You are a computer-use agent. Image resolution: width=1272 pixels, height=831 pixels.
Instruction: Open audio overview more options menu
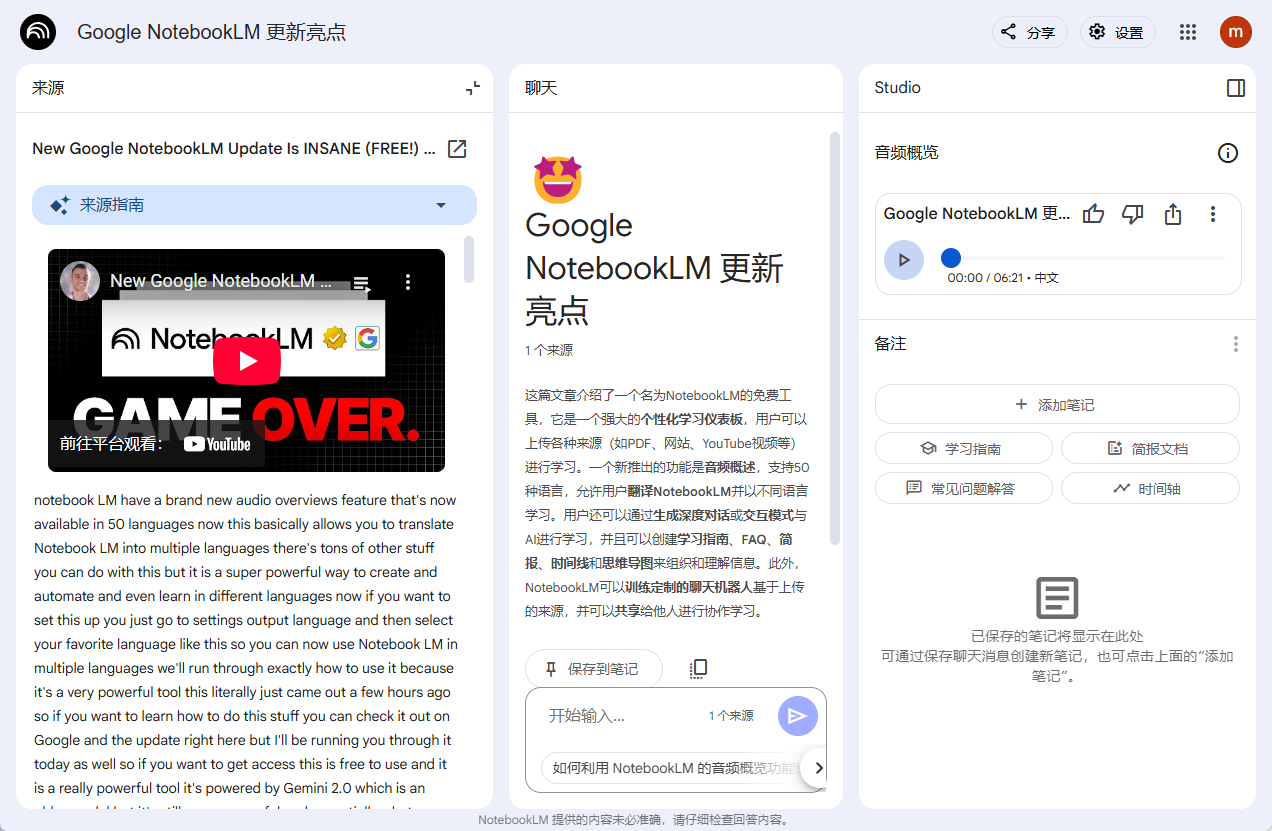point(1212,214)
